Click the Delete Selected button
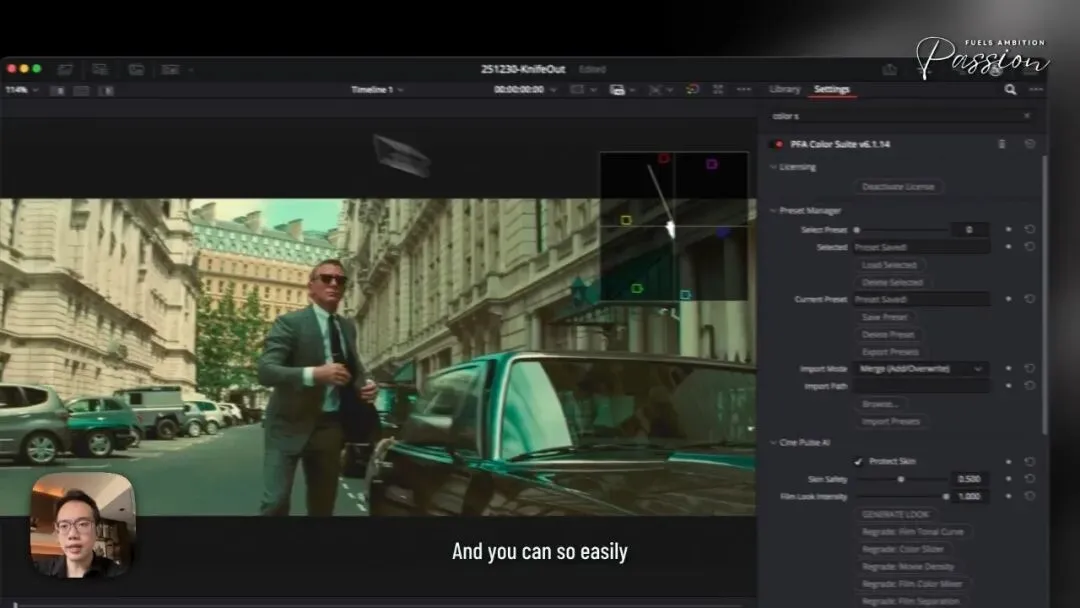Image resolution: width=1080 pixels, height=608 pixels. pos(892,282)
